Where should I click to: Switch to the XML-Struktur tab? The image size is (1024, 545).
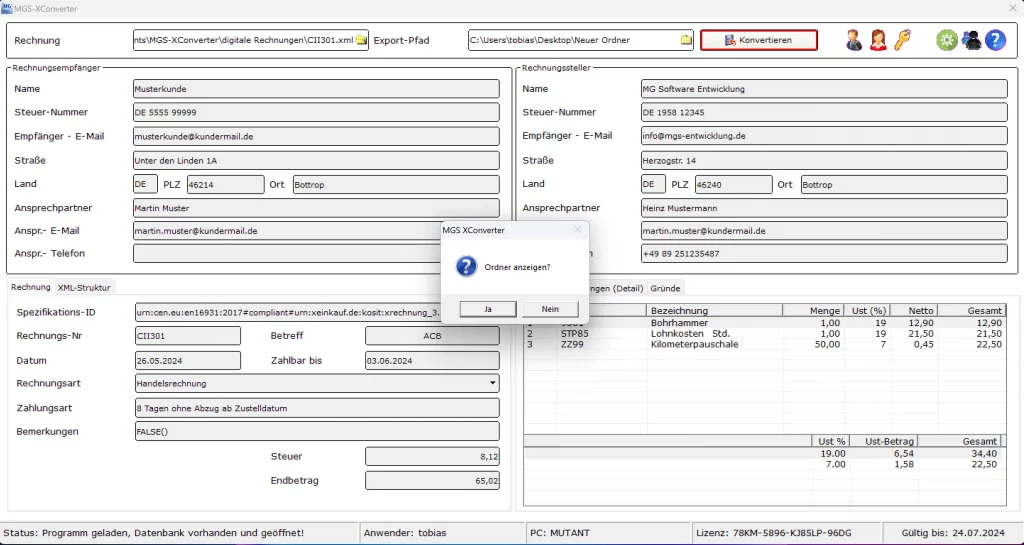[x=85, y=288]
